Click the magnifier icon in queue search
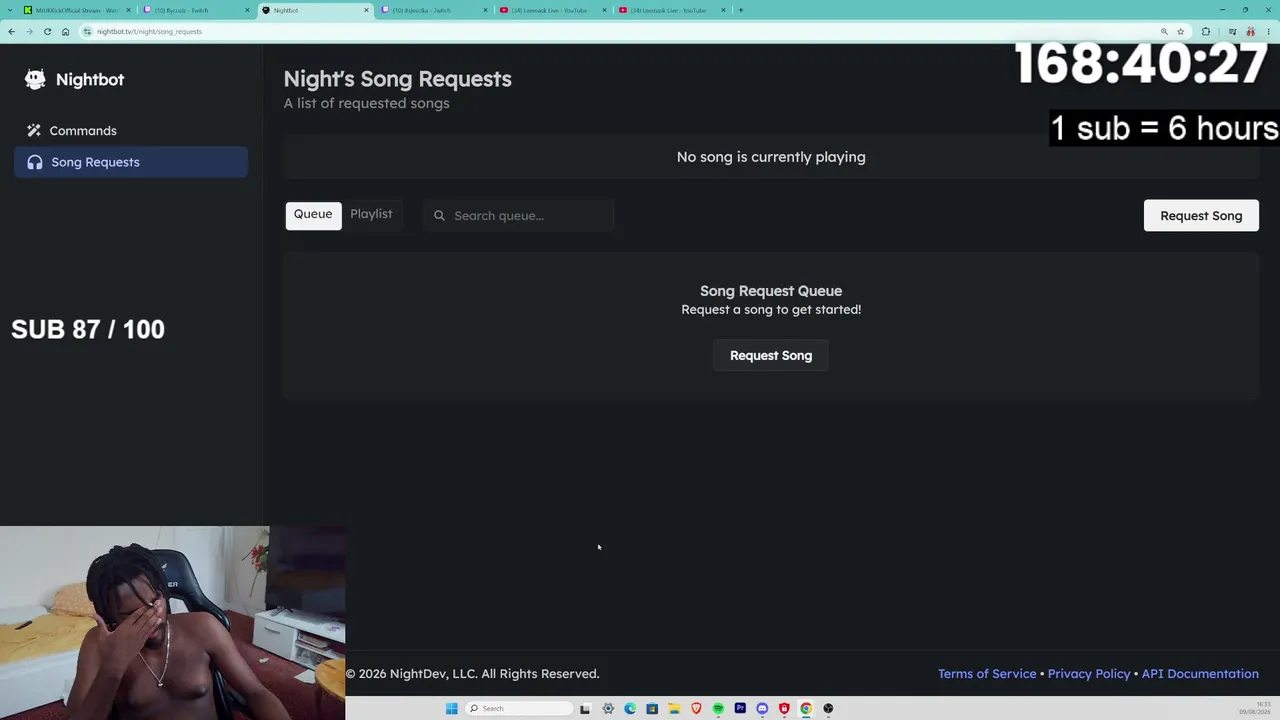 pyautogui.click(x=439, y=215)
